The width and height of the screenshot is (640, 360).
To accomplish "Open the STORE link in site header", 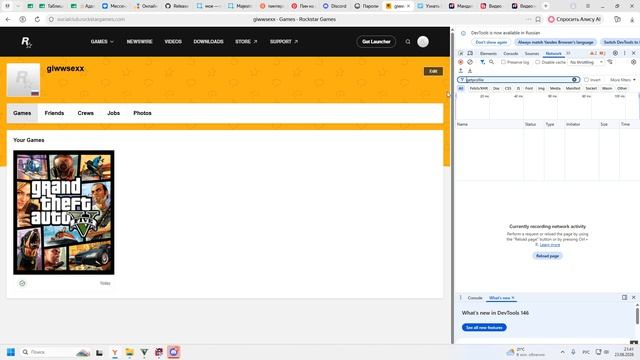I will [x=246, y=42].
